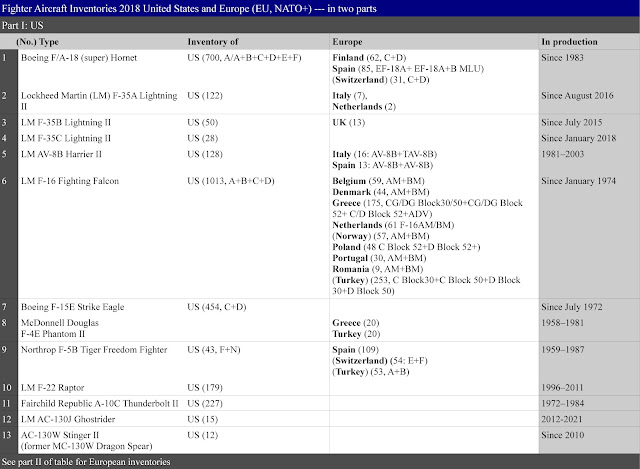
Task: Select 'LM F-22 Raptor' cell
Action: (x=52, y=387)
